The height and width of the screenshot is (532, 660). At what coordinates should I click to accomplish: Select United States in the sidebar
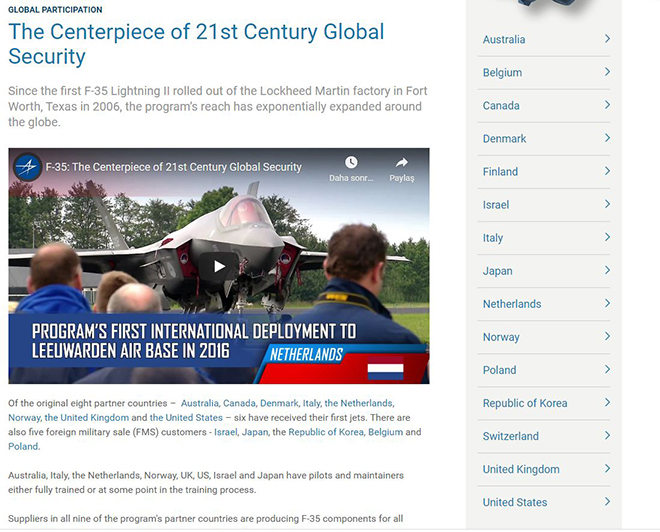point(515,502)
